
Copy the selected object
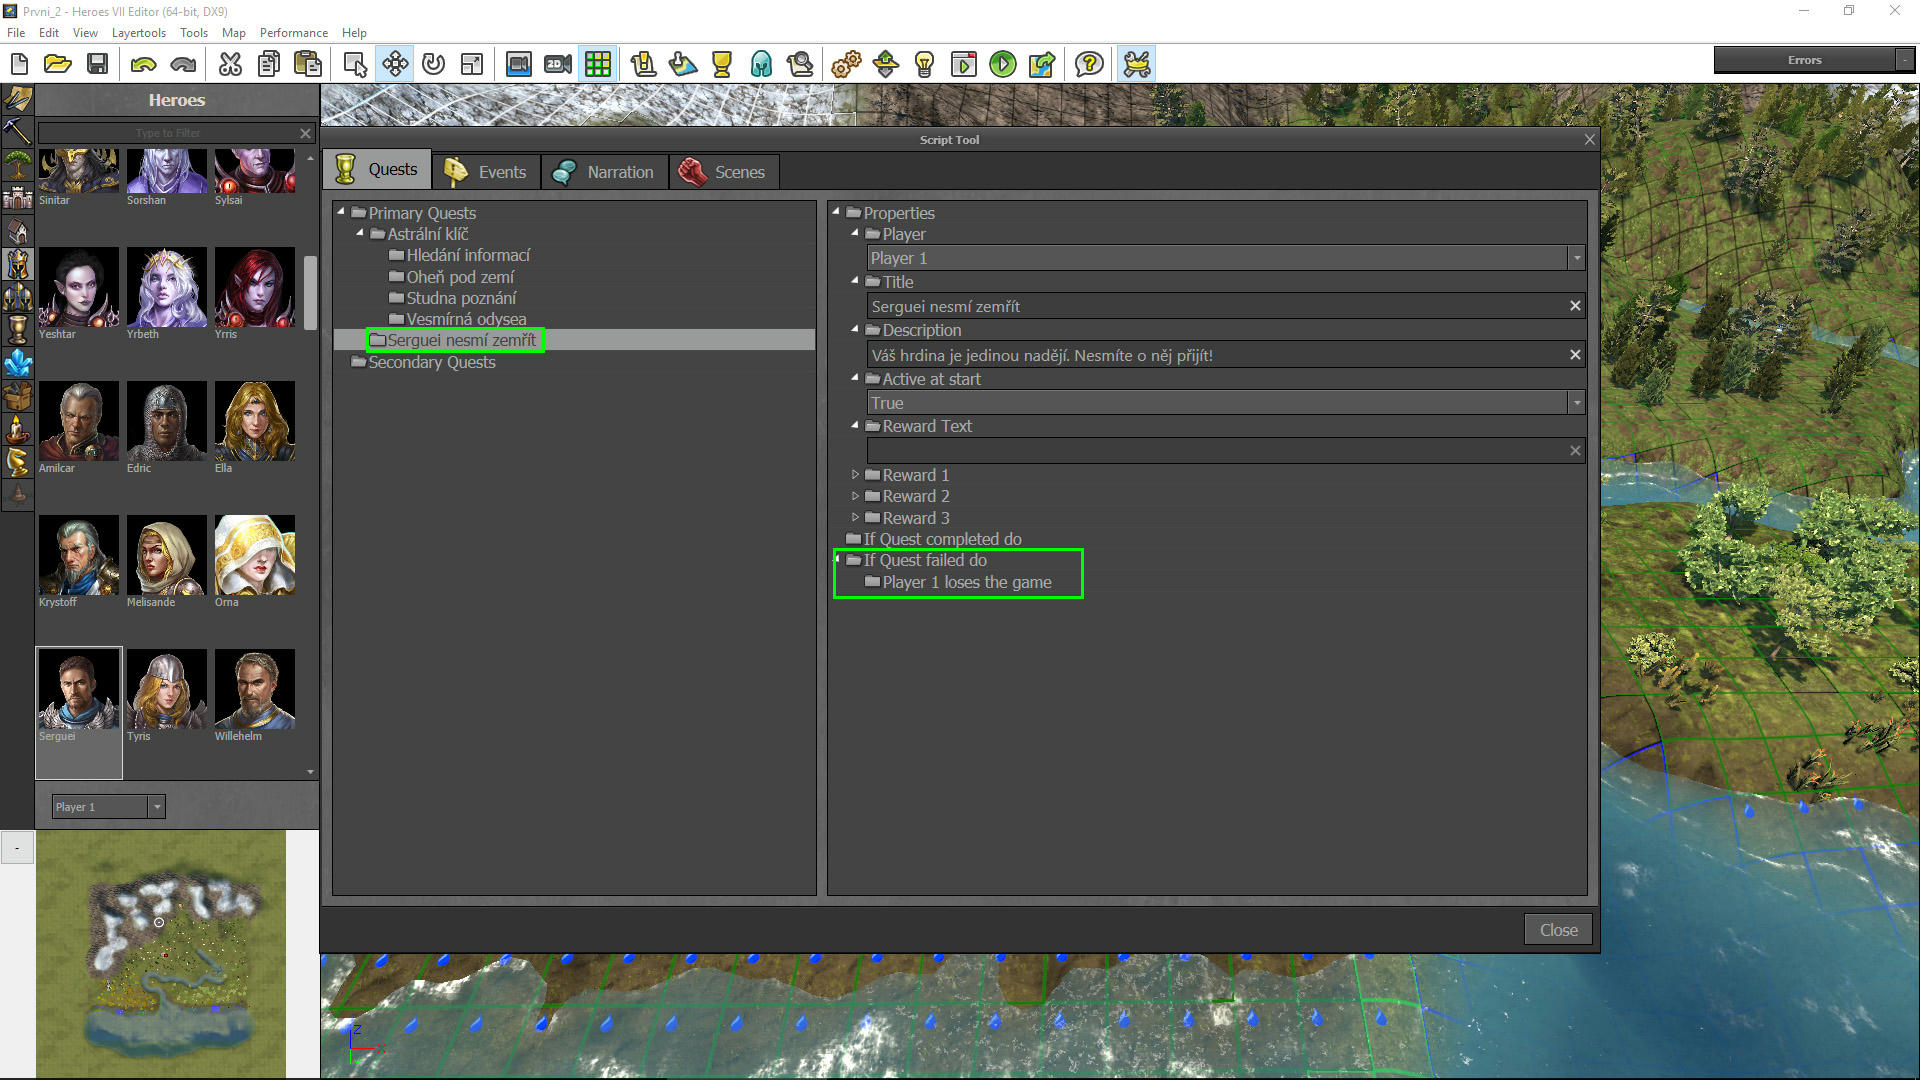[x=268, y=64]
